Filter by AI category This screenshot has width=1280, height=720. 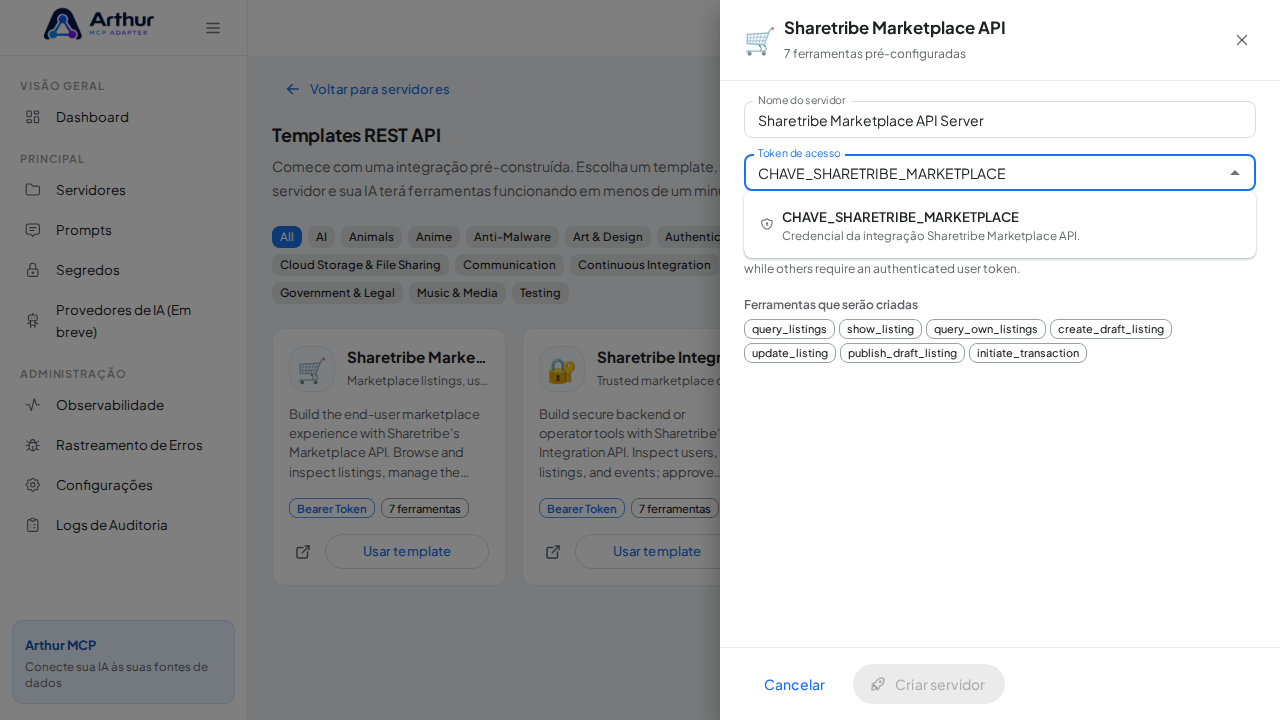[321, 237]
